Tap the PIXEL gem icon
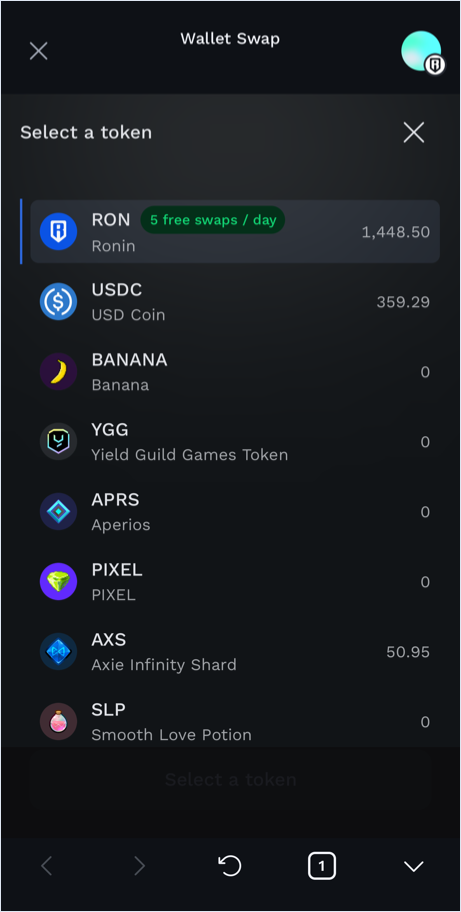Viewport: 461px width, 912px height. [x=58, y=581]
